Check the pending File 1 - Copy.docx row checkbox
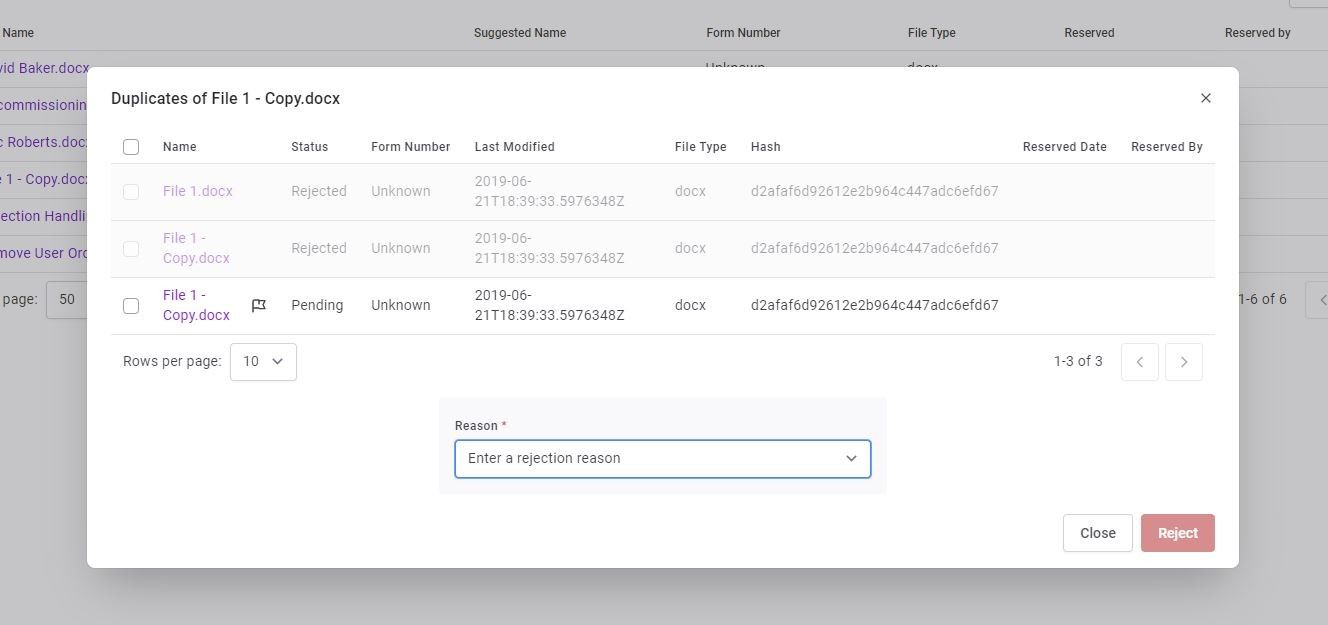The width and height of the screenshot is (1328, 625). pyautogui.click(x=131, y=306)
